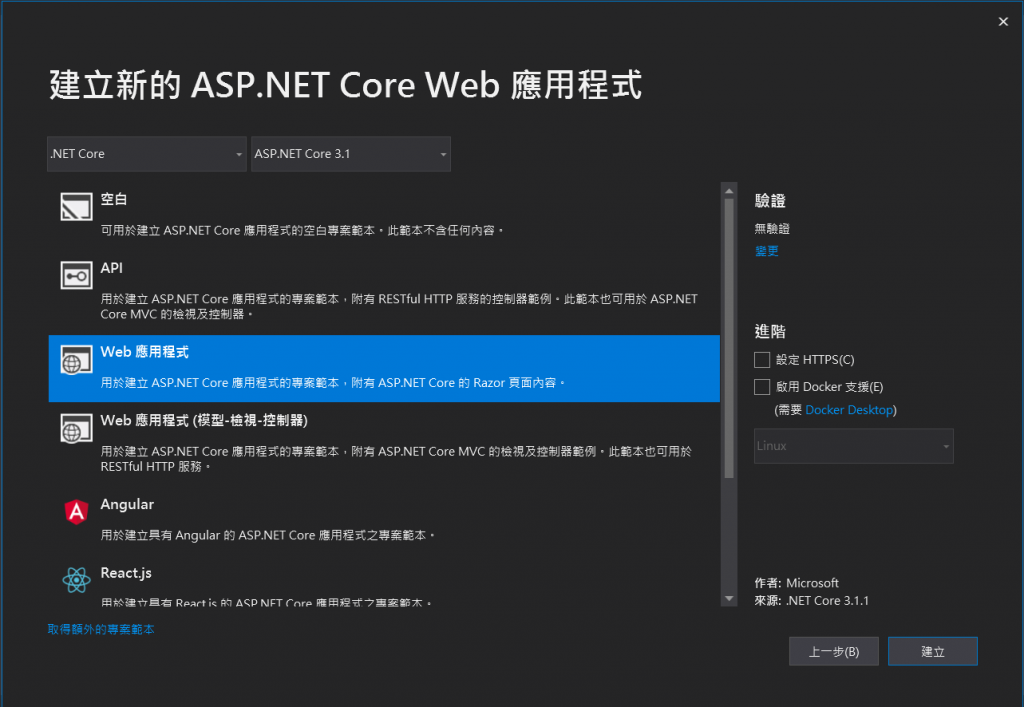
Task: Open the Docker Desktop link
Action: point(849,410)
